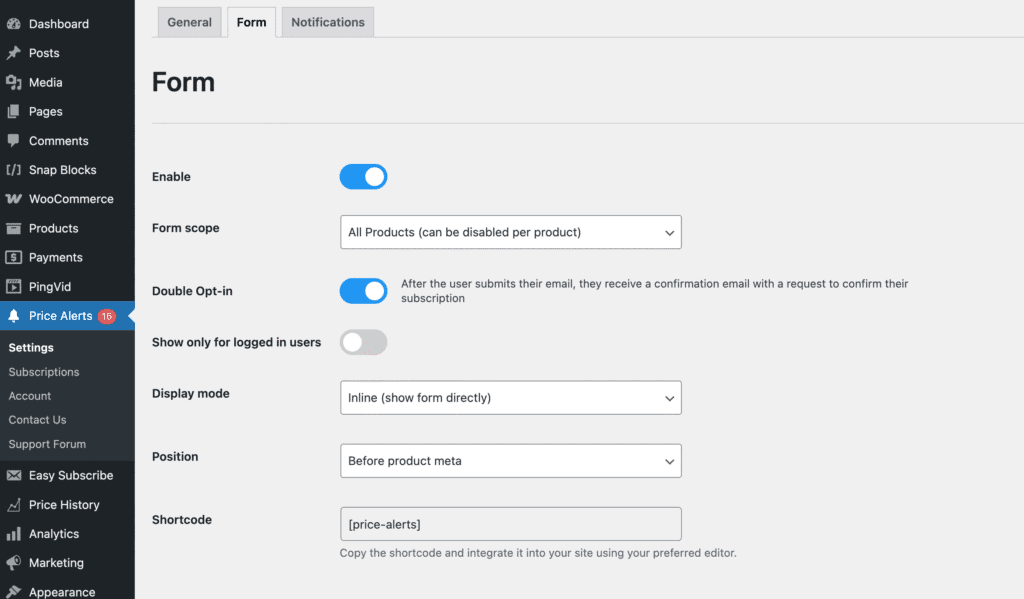Click the Posts pushpin icon
Image resolution: width=1024 pixels, height=599 pixels.
(14, 53)
